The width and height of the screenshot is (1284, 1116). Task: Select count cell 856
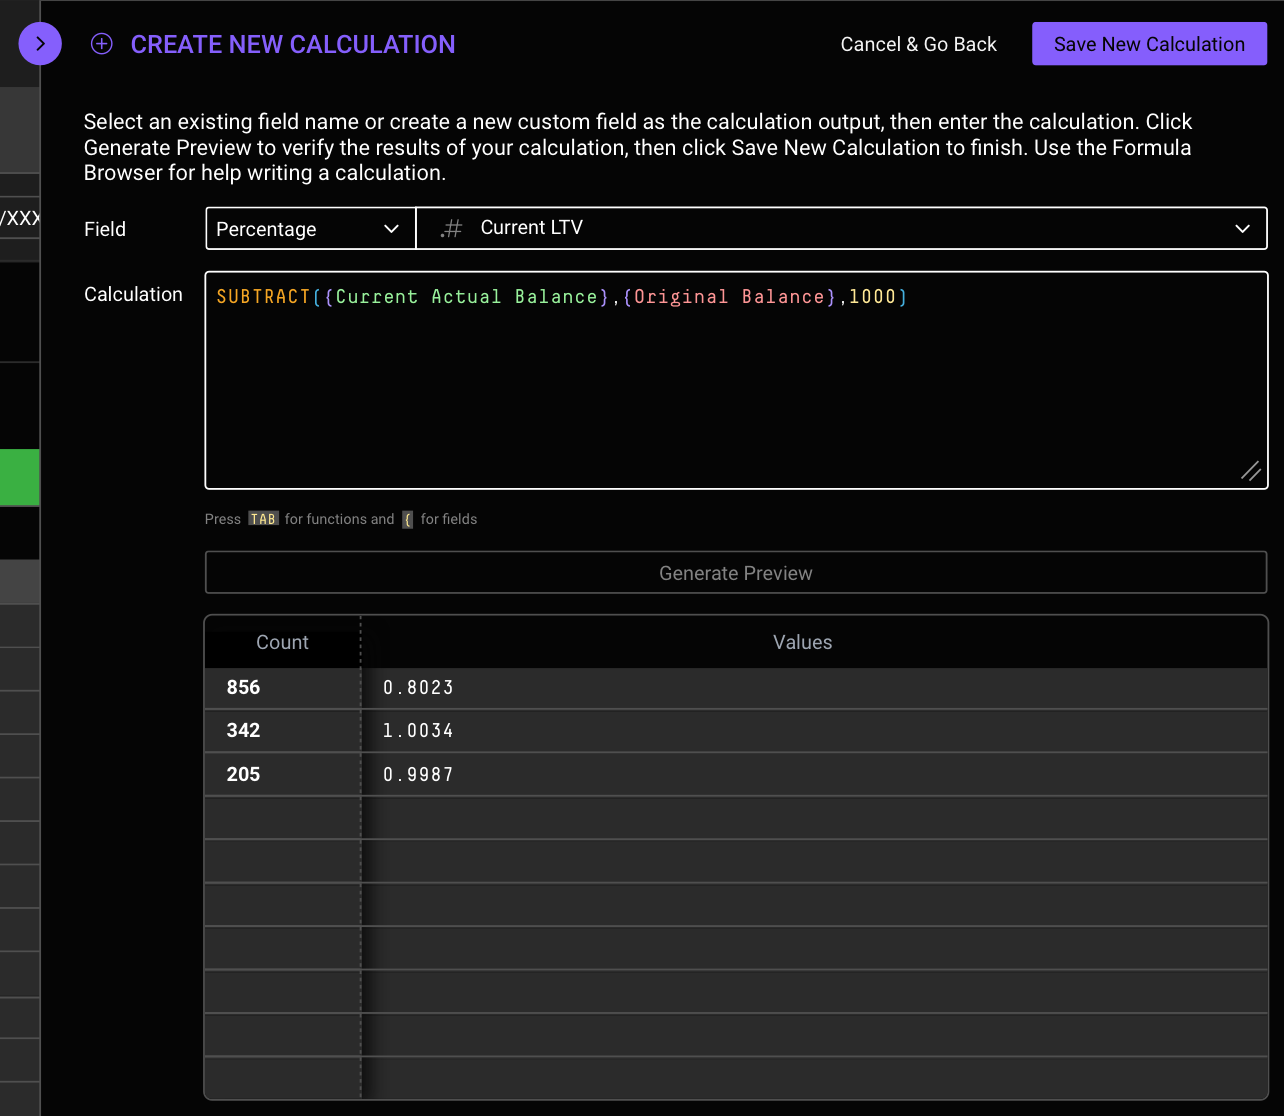[x=283, y=688]
